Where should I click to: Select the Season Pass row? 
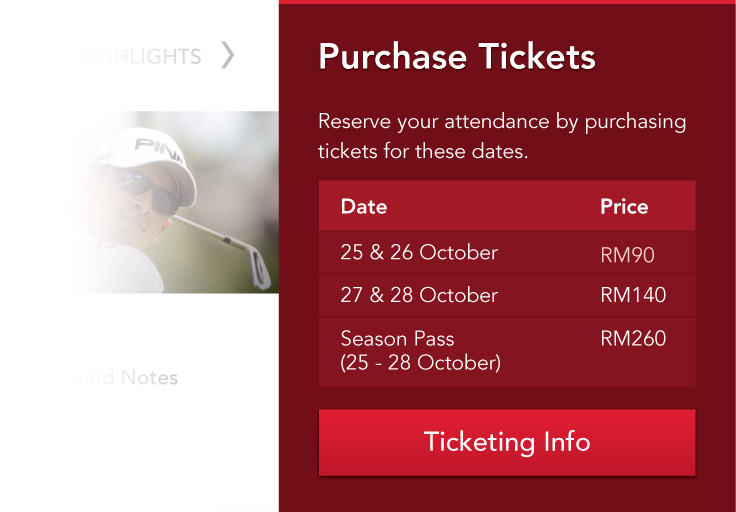tap(507, 352)
